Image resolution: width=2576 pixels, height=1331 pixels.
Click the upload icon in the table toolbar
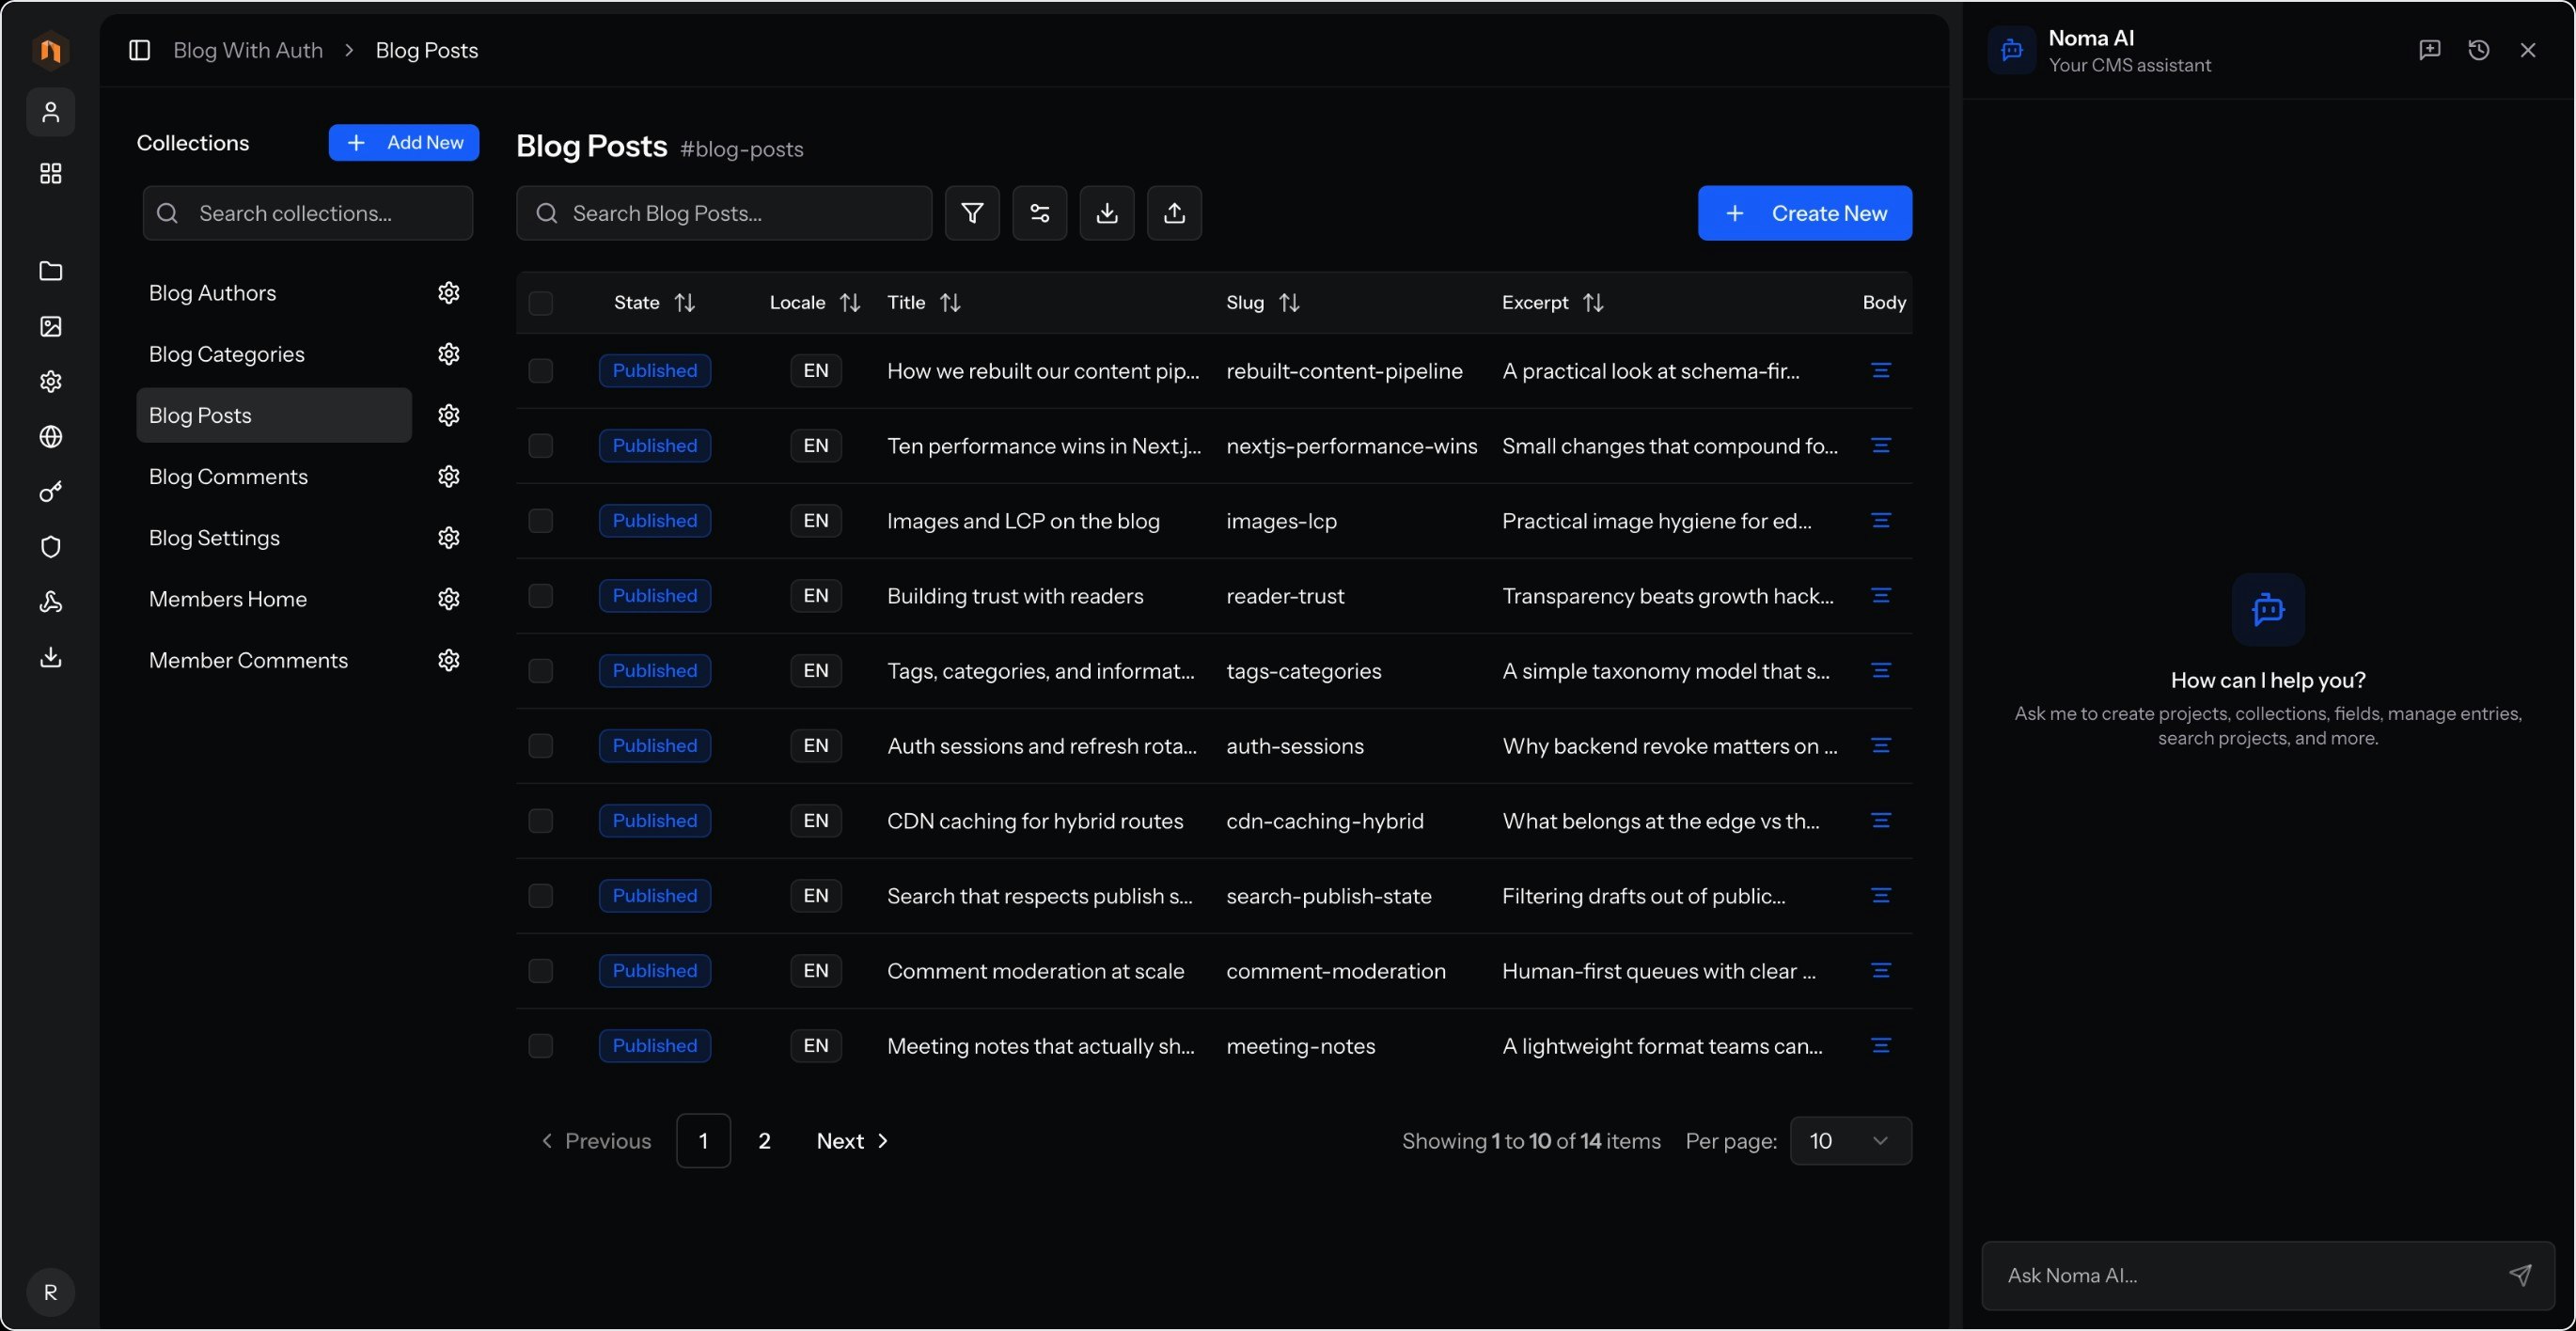(1174, 213)
